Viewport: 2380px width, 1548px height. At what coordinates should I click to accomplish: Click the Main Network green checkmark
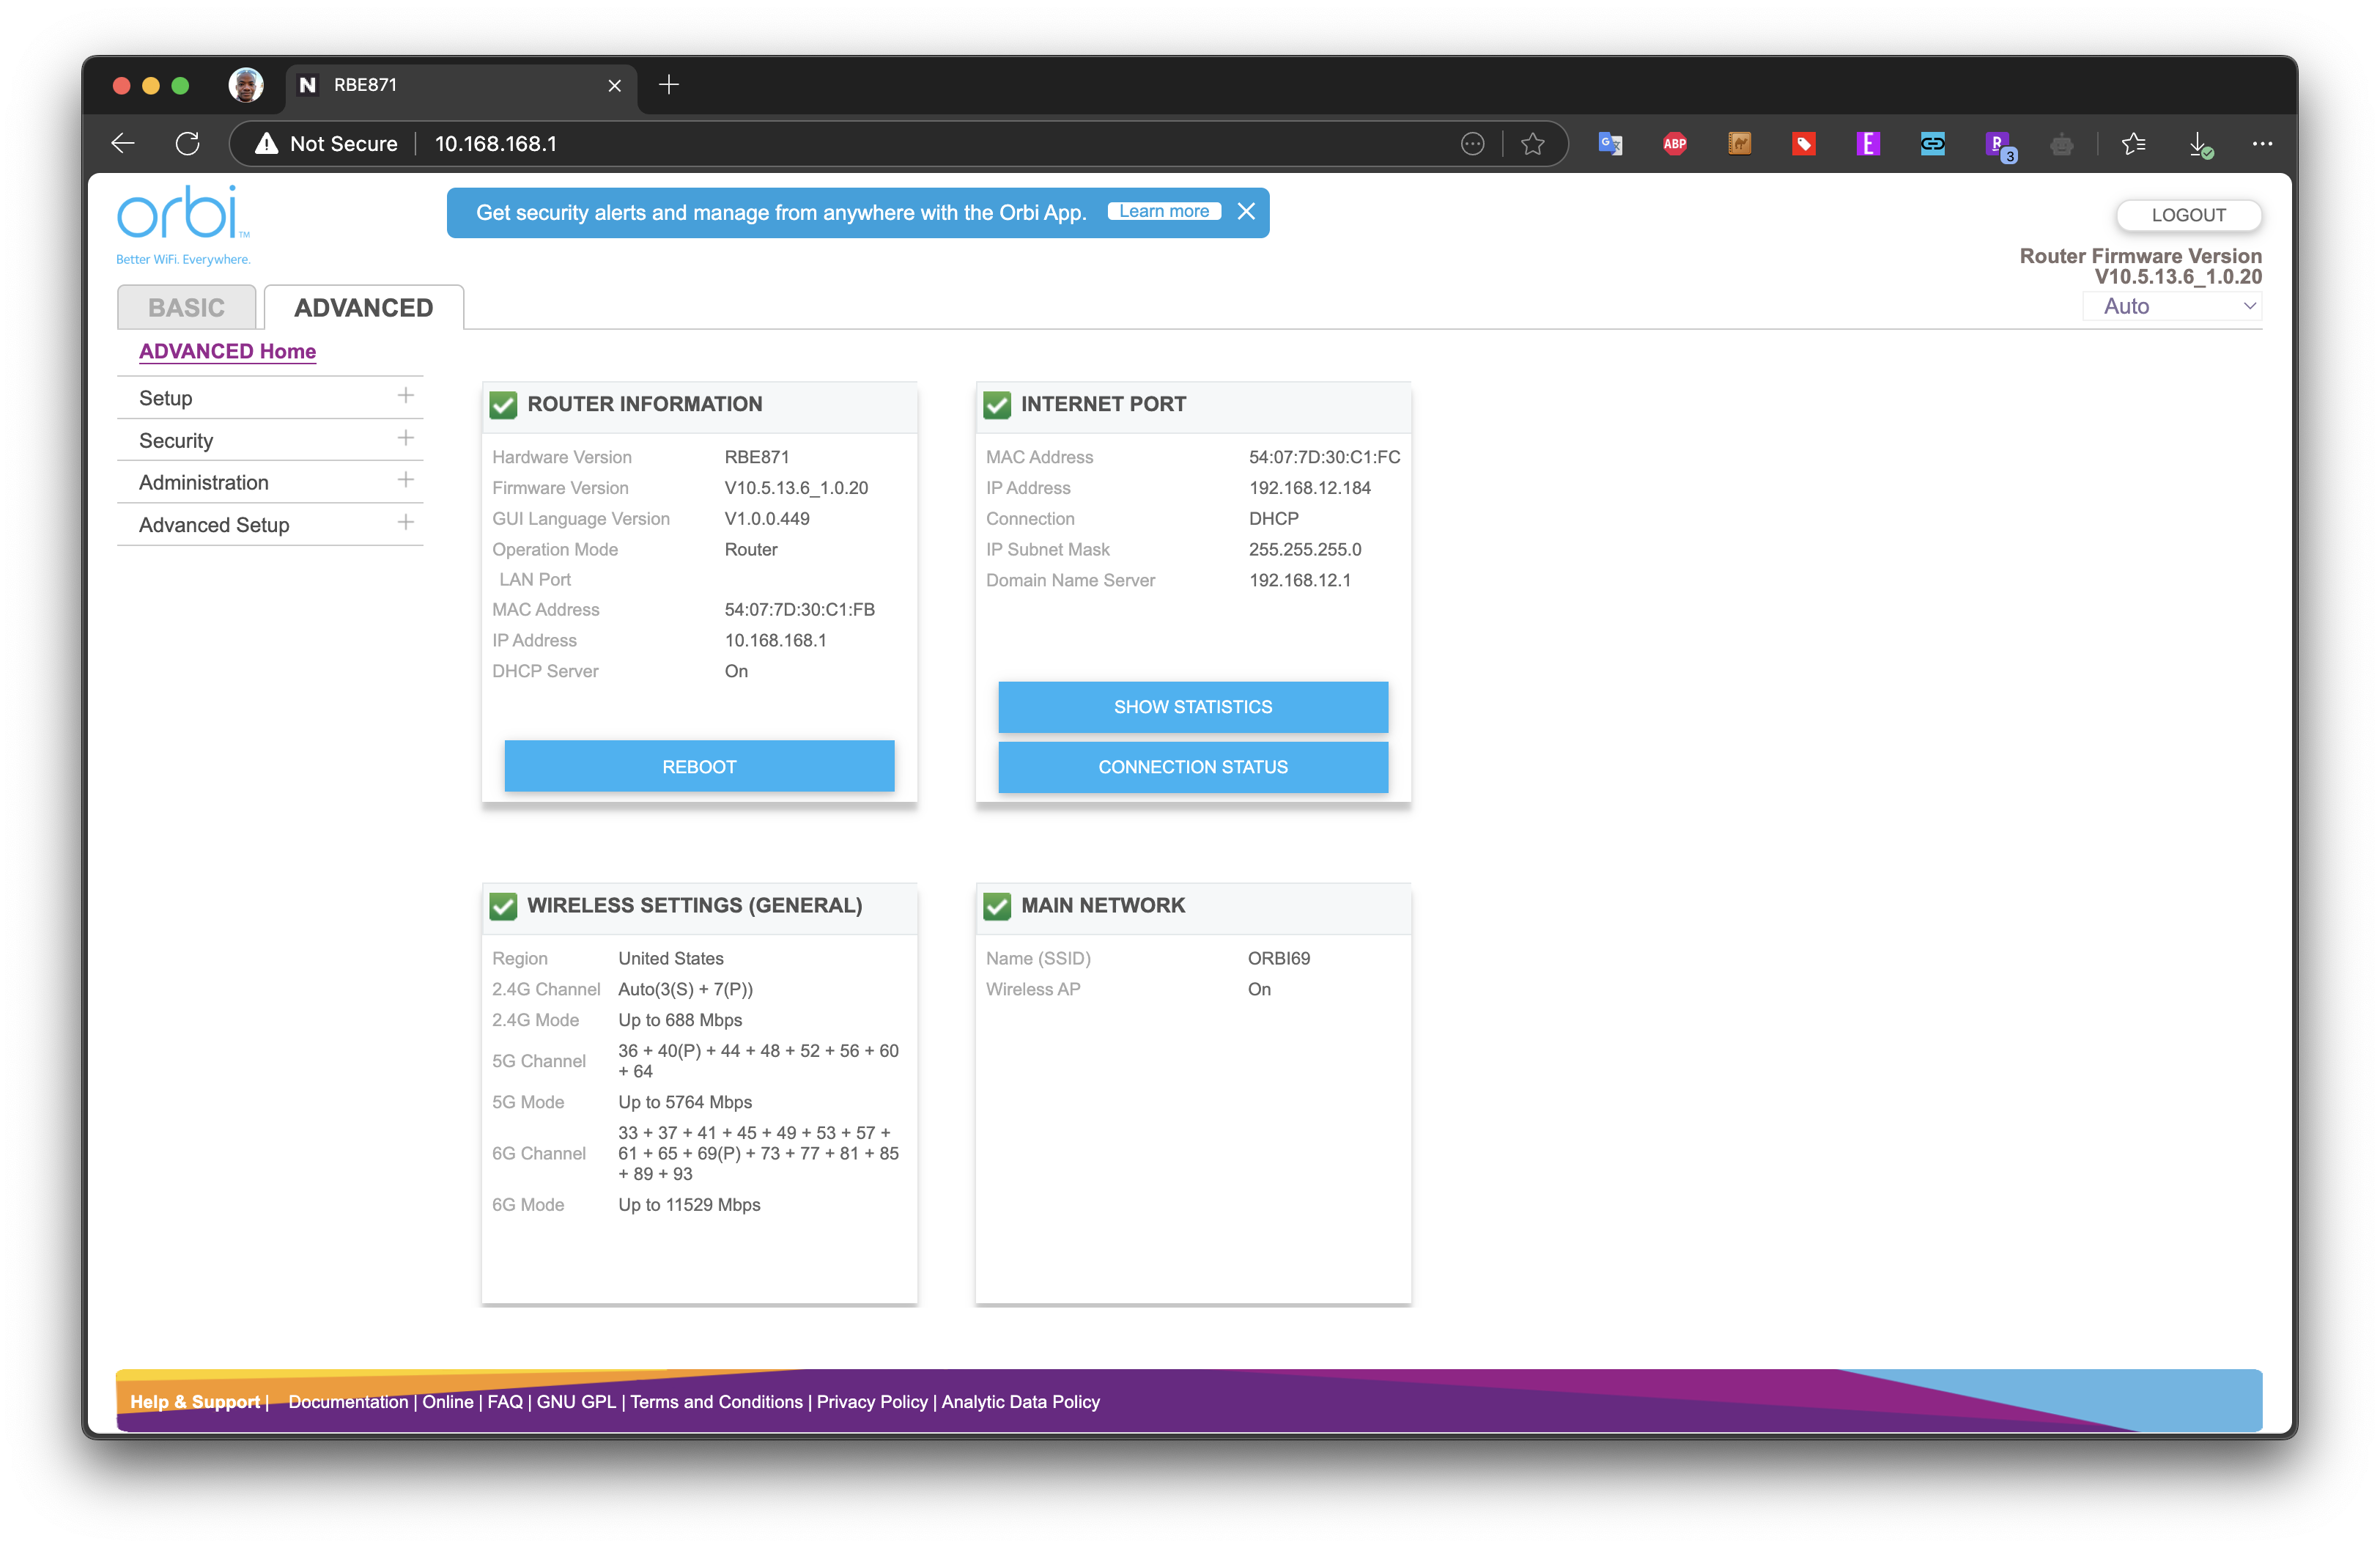click(997, 905)
